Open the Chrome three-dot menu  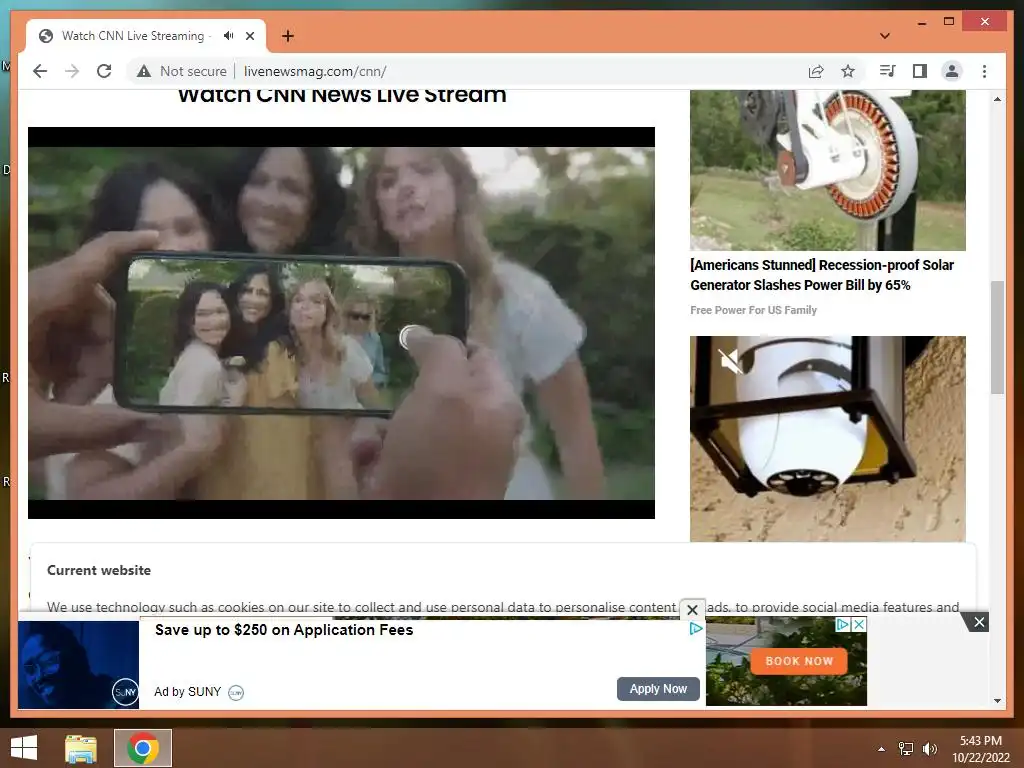[984, 71]
